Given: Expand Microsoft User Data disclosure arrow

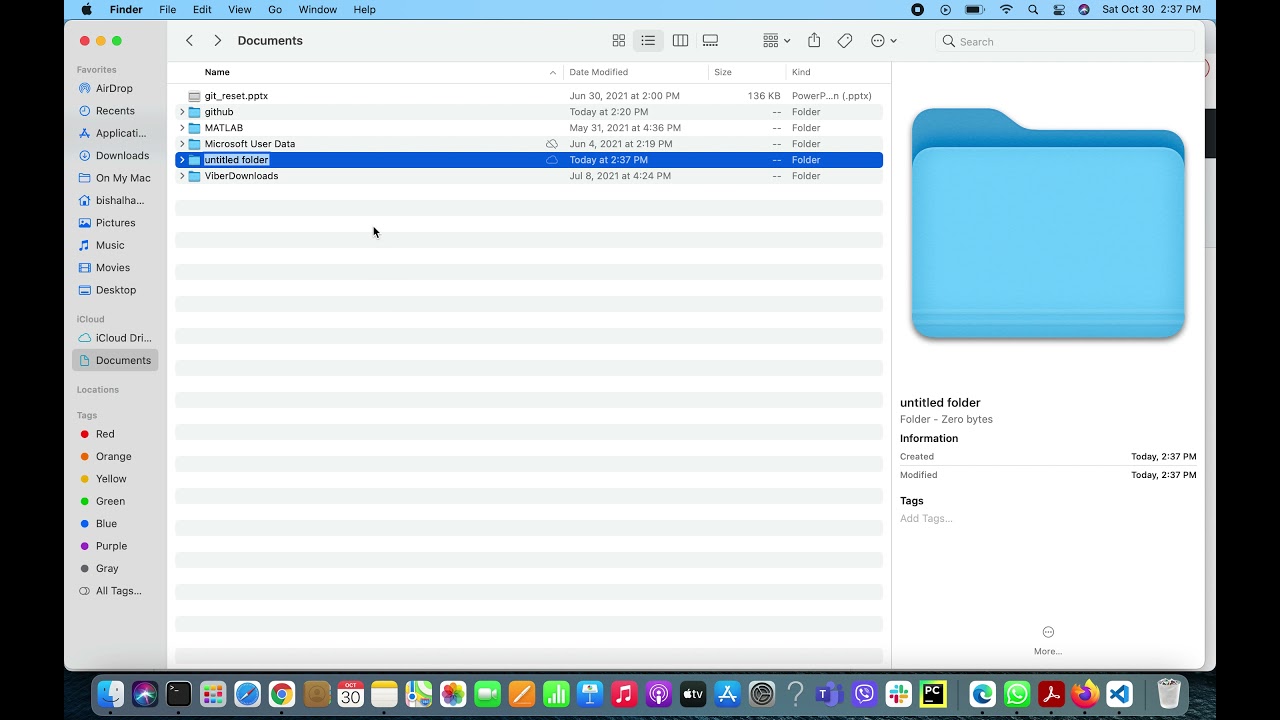Looking at the screenshot, I should click(x=182, y=144).
